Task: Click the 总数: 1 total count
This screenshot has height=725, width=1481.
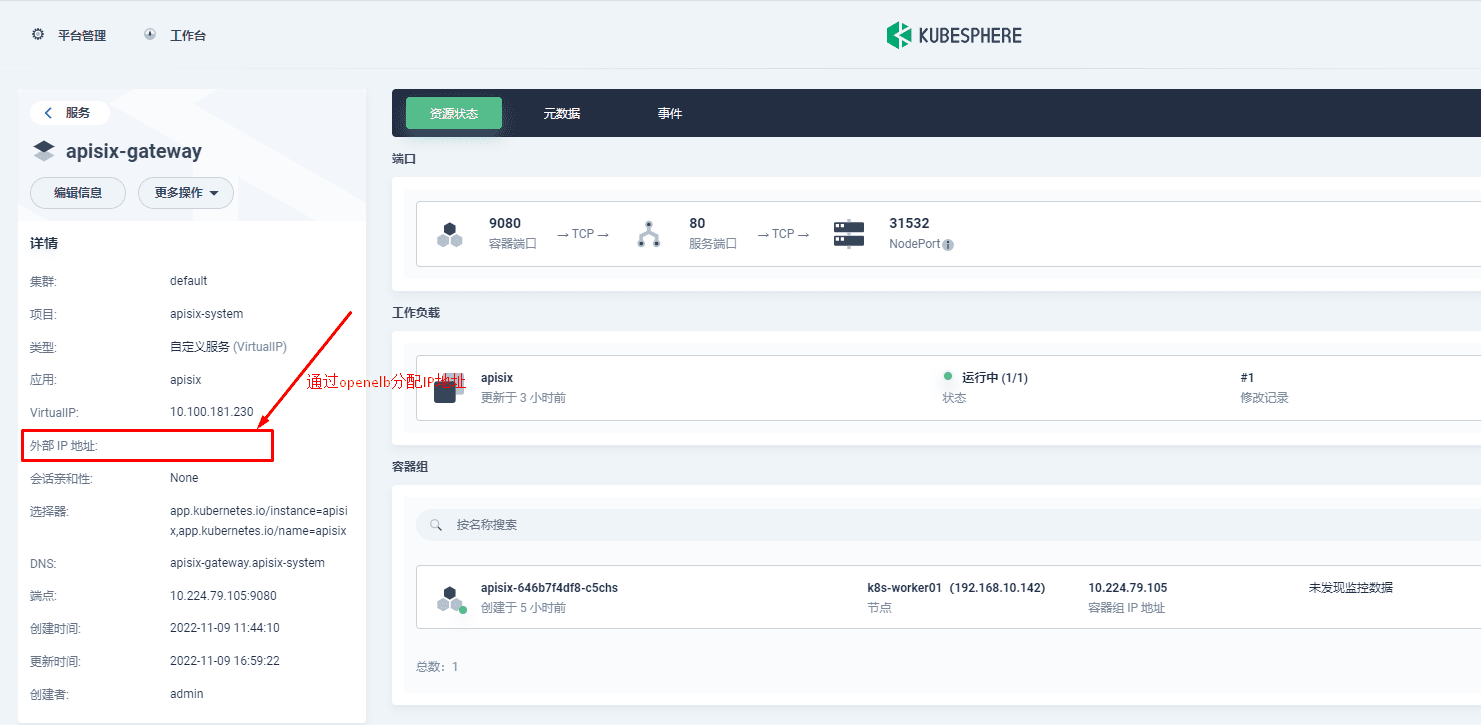Action: pyautogui.click(x=437, y=667)
